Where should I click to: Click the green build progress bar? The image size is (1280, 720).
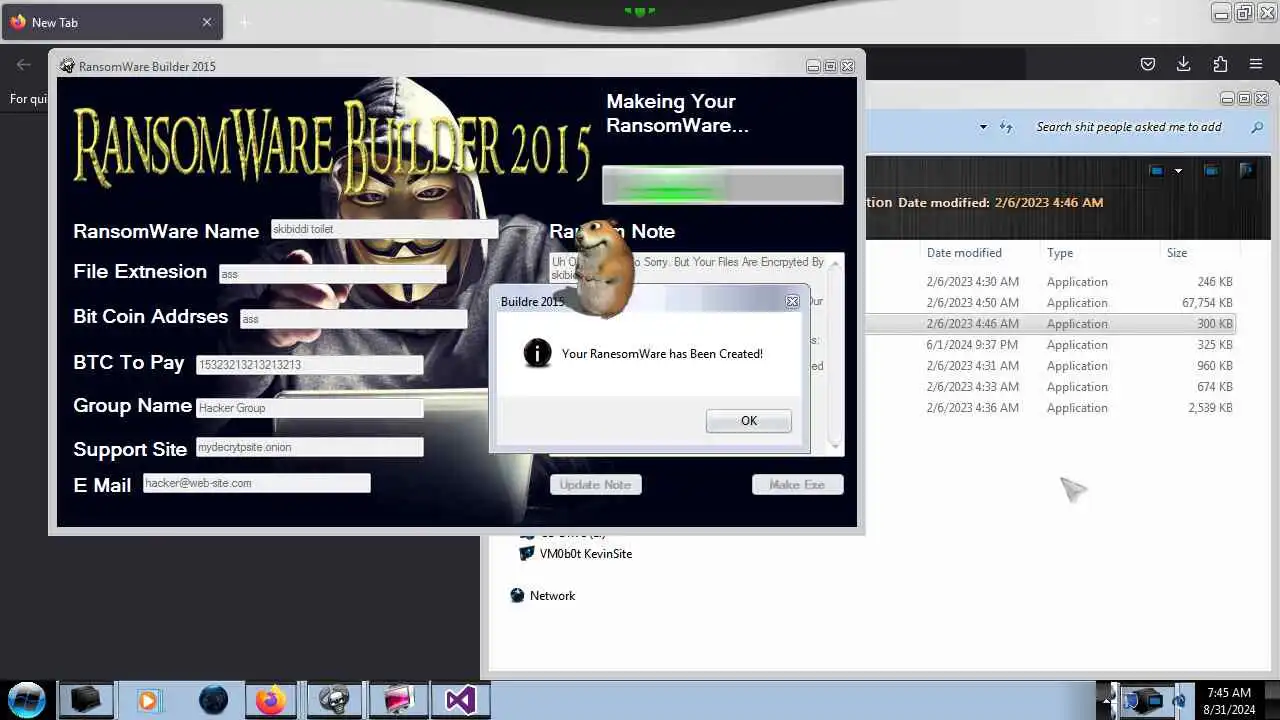(x=722, y=186)
